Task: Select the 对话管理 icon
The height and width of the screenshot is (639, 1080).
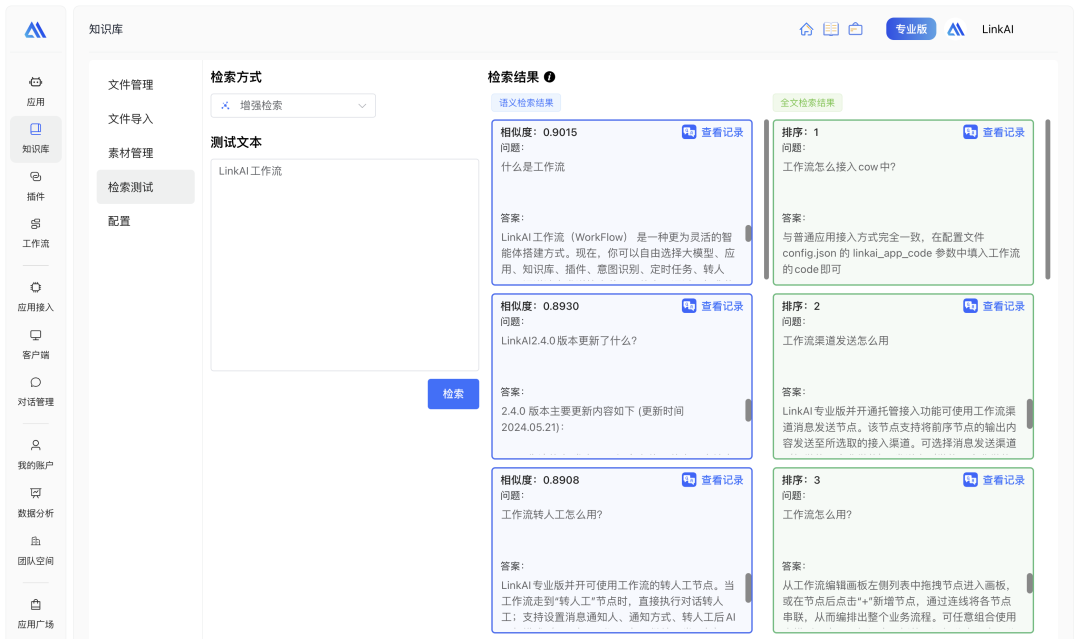Action: [x=35, y=390]
